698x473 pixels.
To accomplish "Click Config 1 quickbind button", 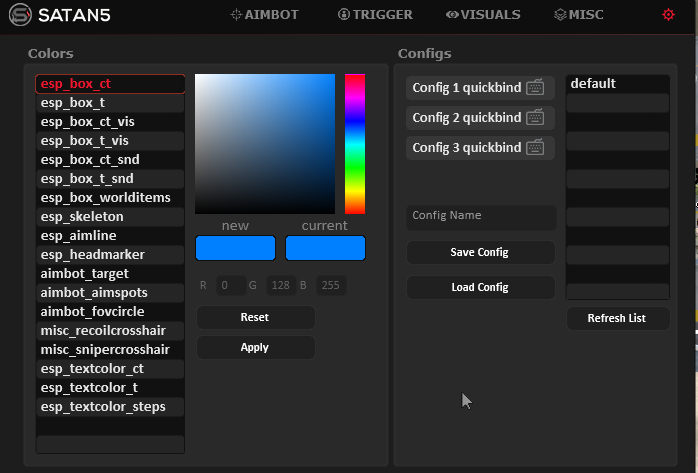I will coord(480,88).
